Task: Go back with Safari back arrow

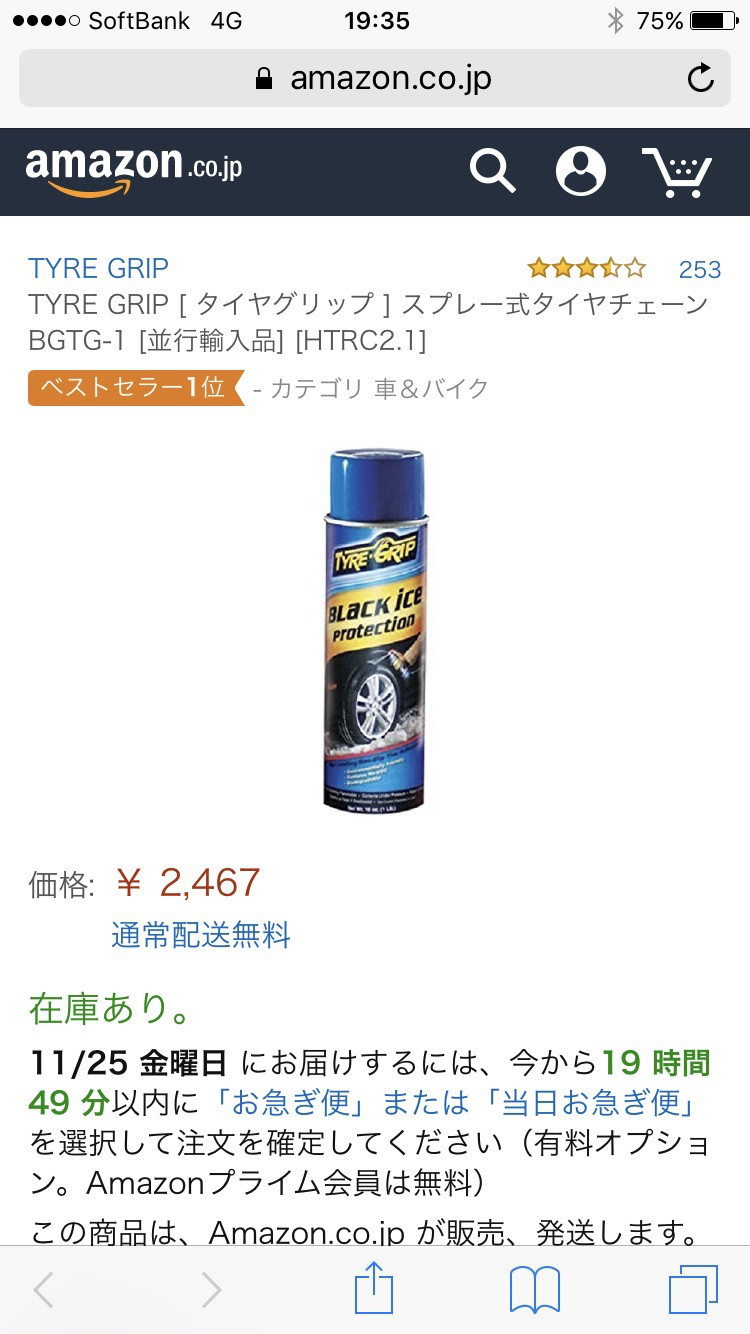Action: 43,1290
